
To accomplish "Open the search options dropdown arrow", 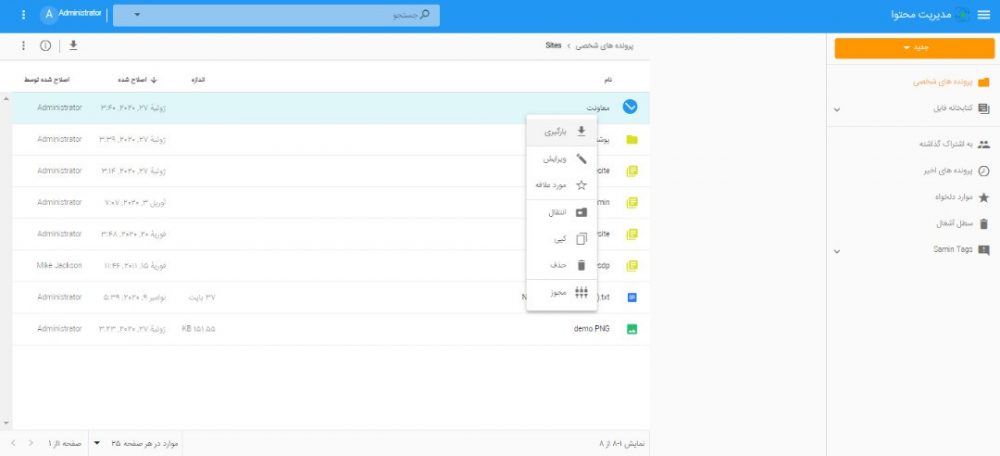I will [x=136, y=15].
